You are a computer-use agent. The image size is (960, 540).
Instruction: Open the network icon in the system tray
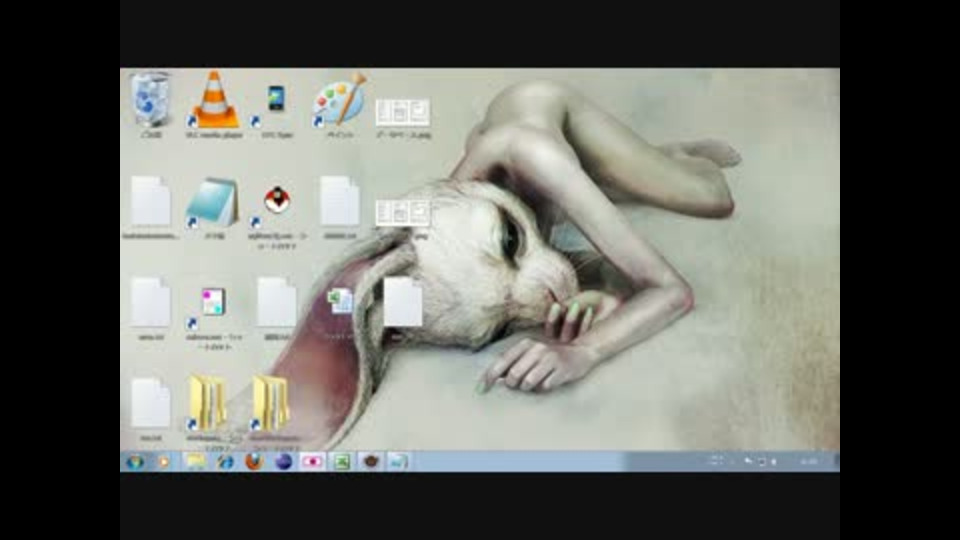[x=762, y=462]
